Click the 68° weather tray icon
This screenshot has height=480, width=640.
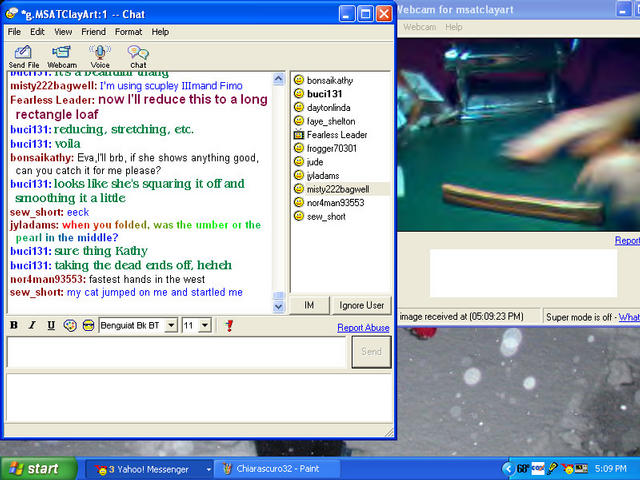point(523,469)
